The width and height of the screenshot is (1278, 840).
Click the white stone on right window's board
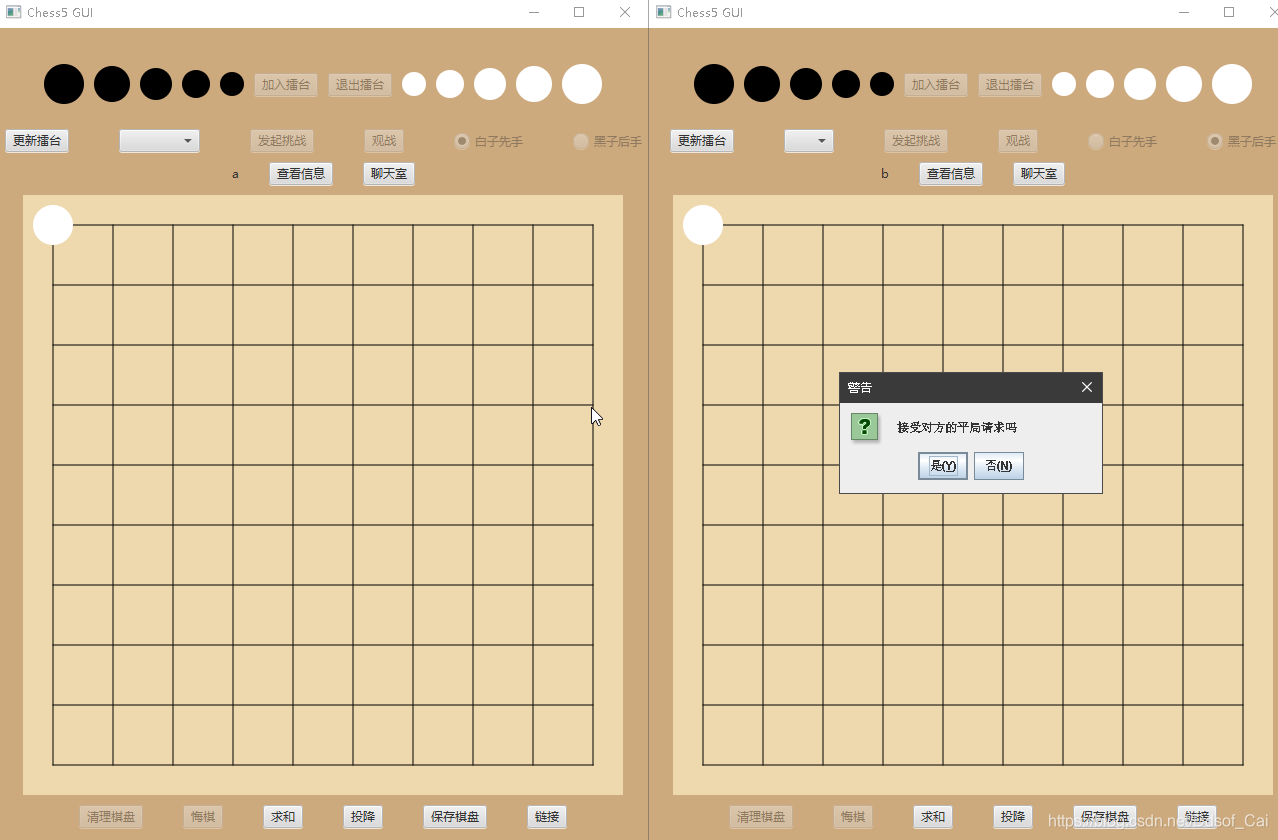pos(703,225)
